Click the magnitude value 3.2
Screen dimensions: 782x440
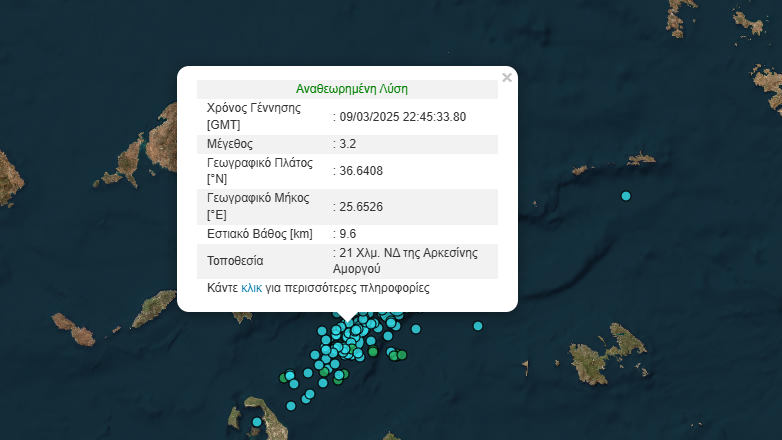pyautogui.click(x=347, y=144)
